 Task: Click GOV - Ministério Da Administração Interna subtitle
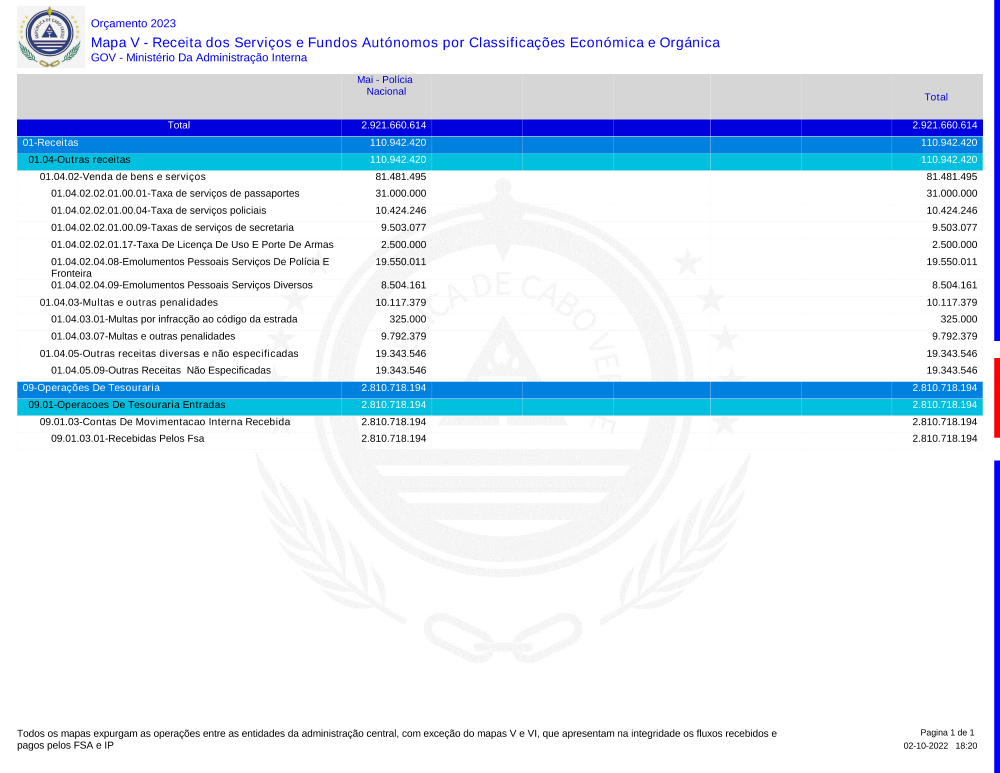[x=199, y=58]
